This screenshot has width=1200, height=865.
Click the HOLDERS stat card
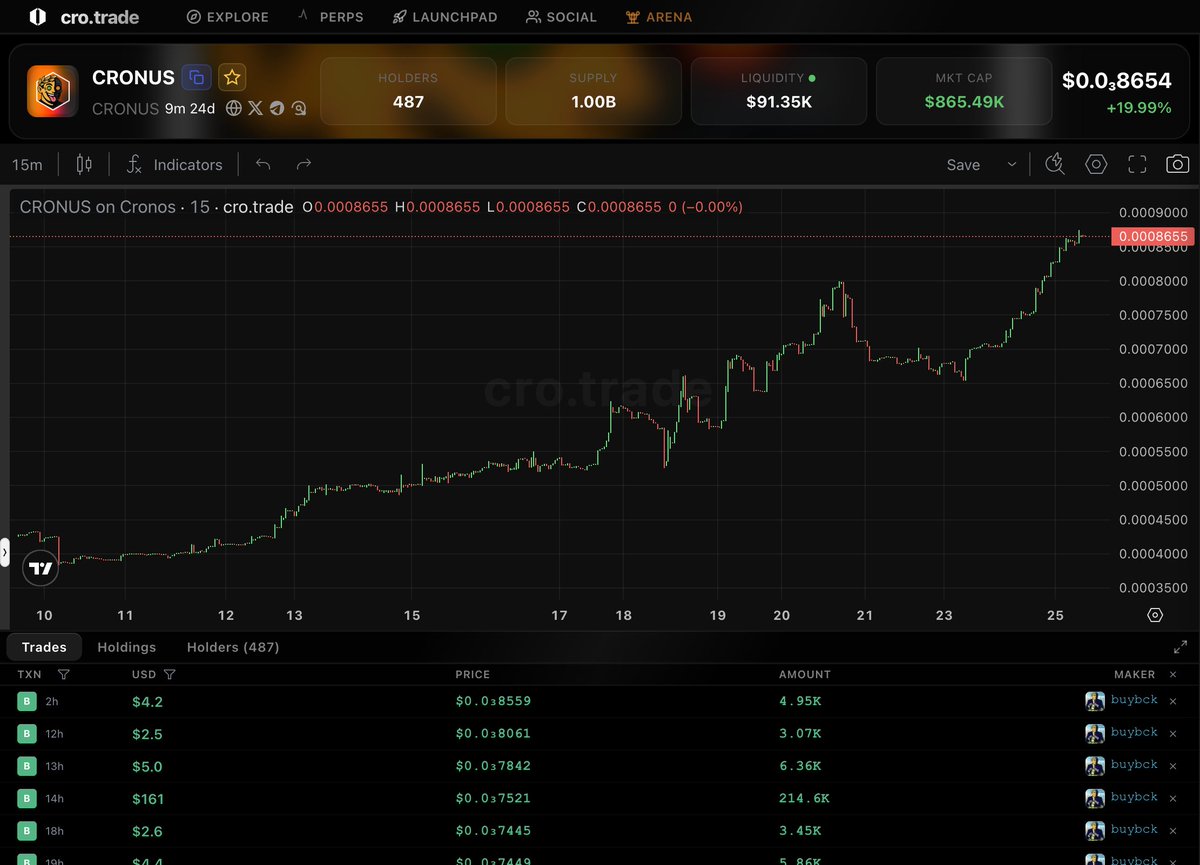tap(408, 91)
